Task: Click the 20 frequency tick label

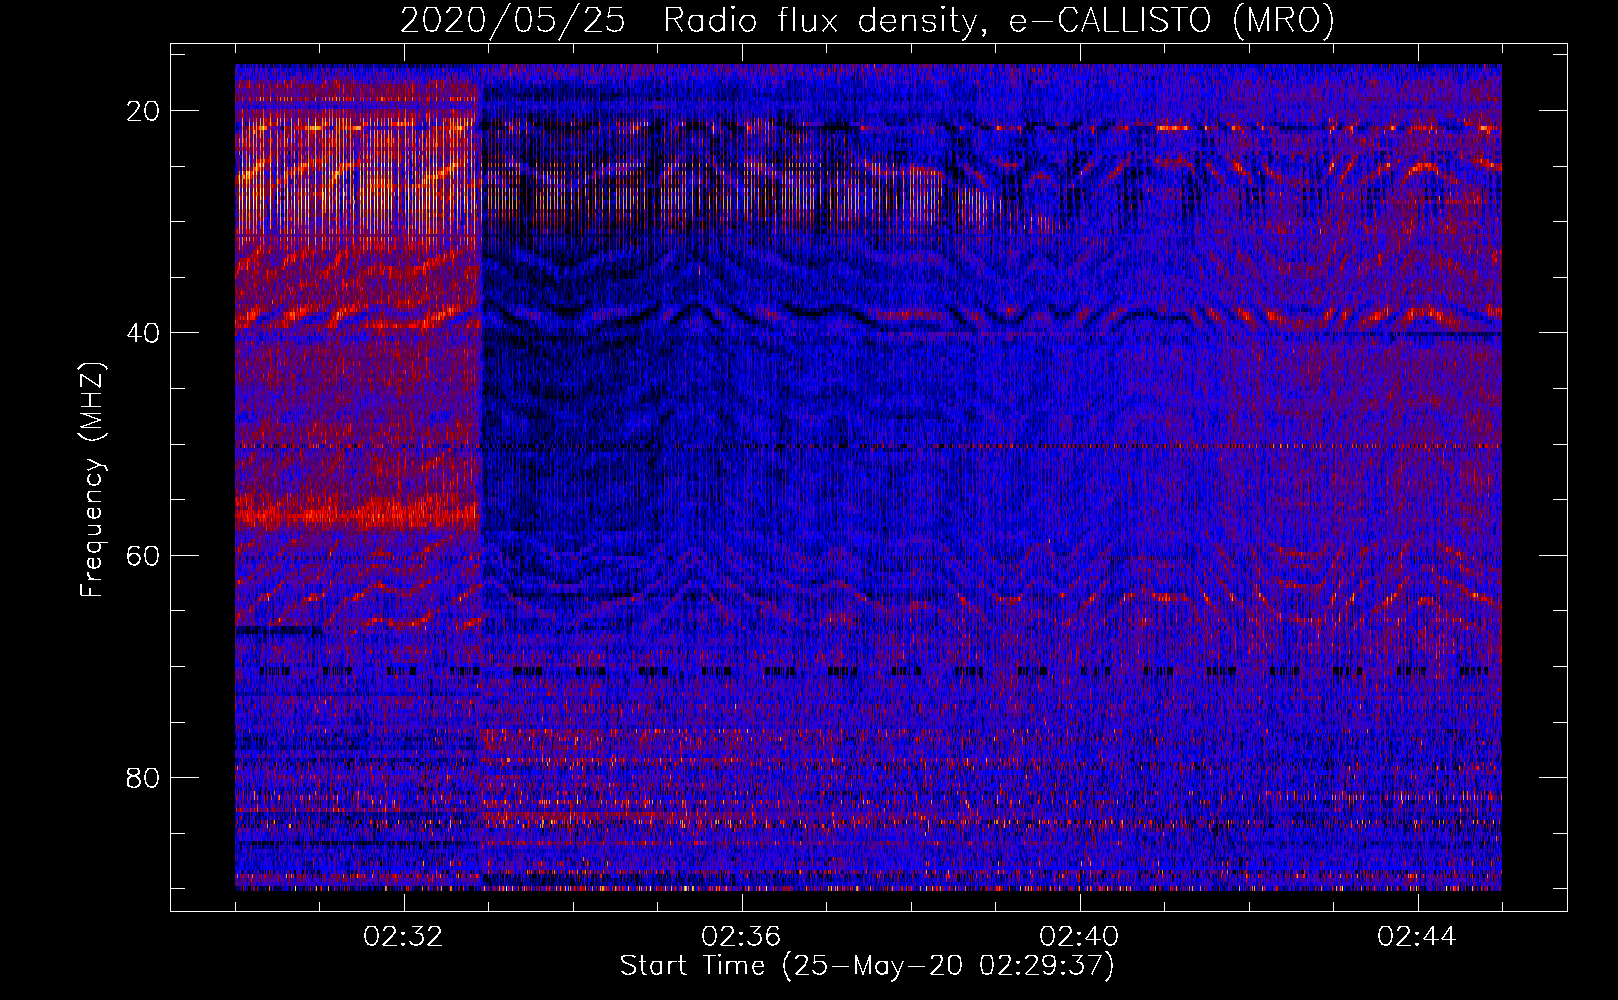Action: [144, 111]
